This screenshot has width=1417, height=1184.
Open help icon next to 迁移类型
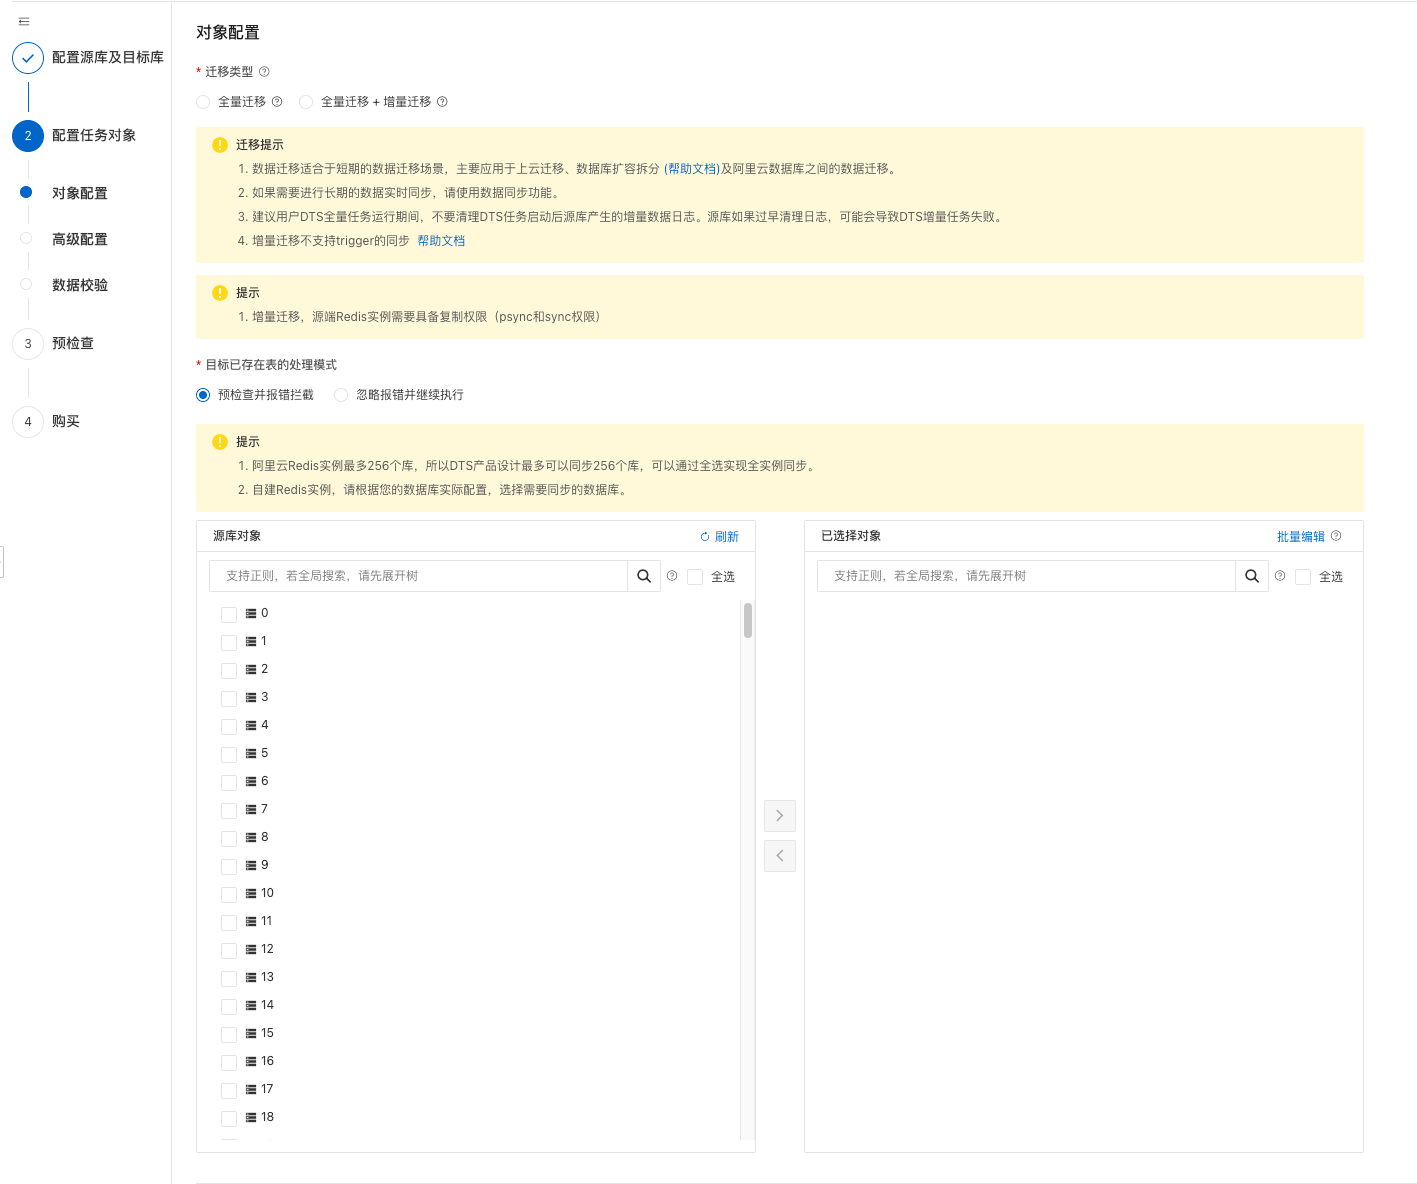click(x=264, y=72)
